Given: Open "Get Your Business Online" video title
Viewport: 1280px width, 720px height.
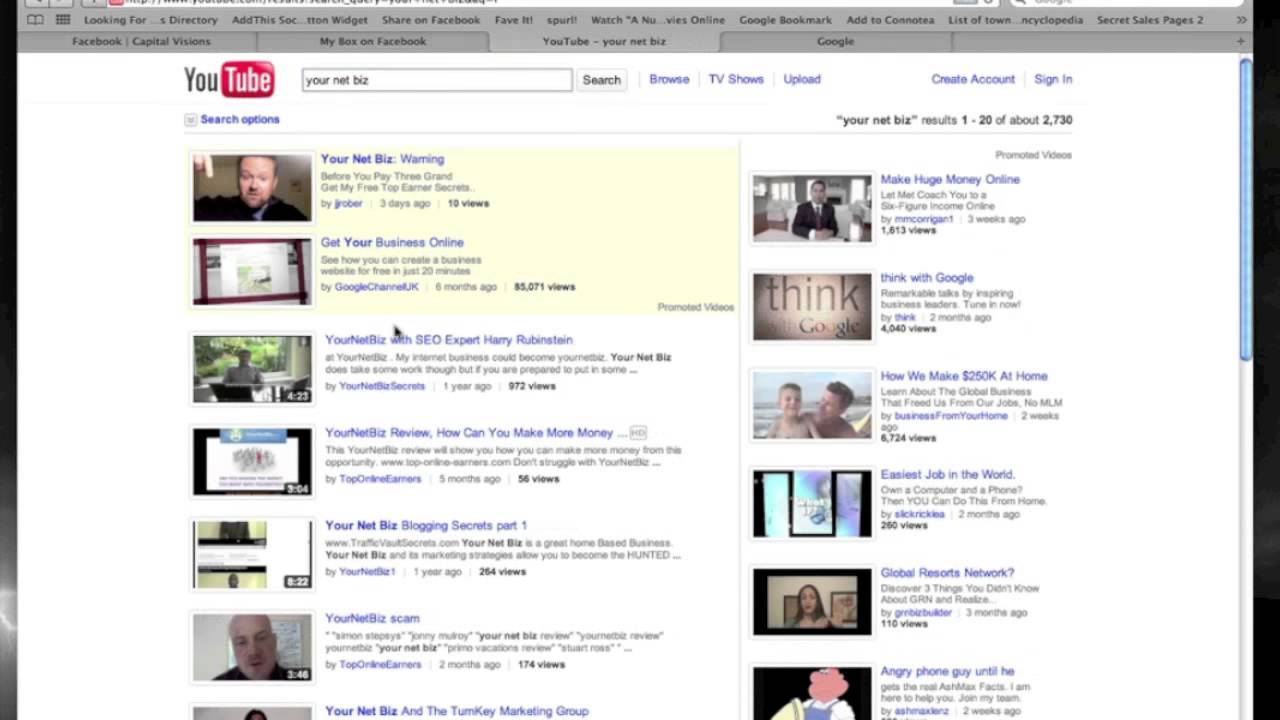Looking at the screenshot, I should pos(392,242).
